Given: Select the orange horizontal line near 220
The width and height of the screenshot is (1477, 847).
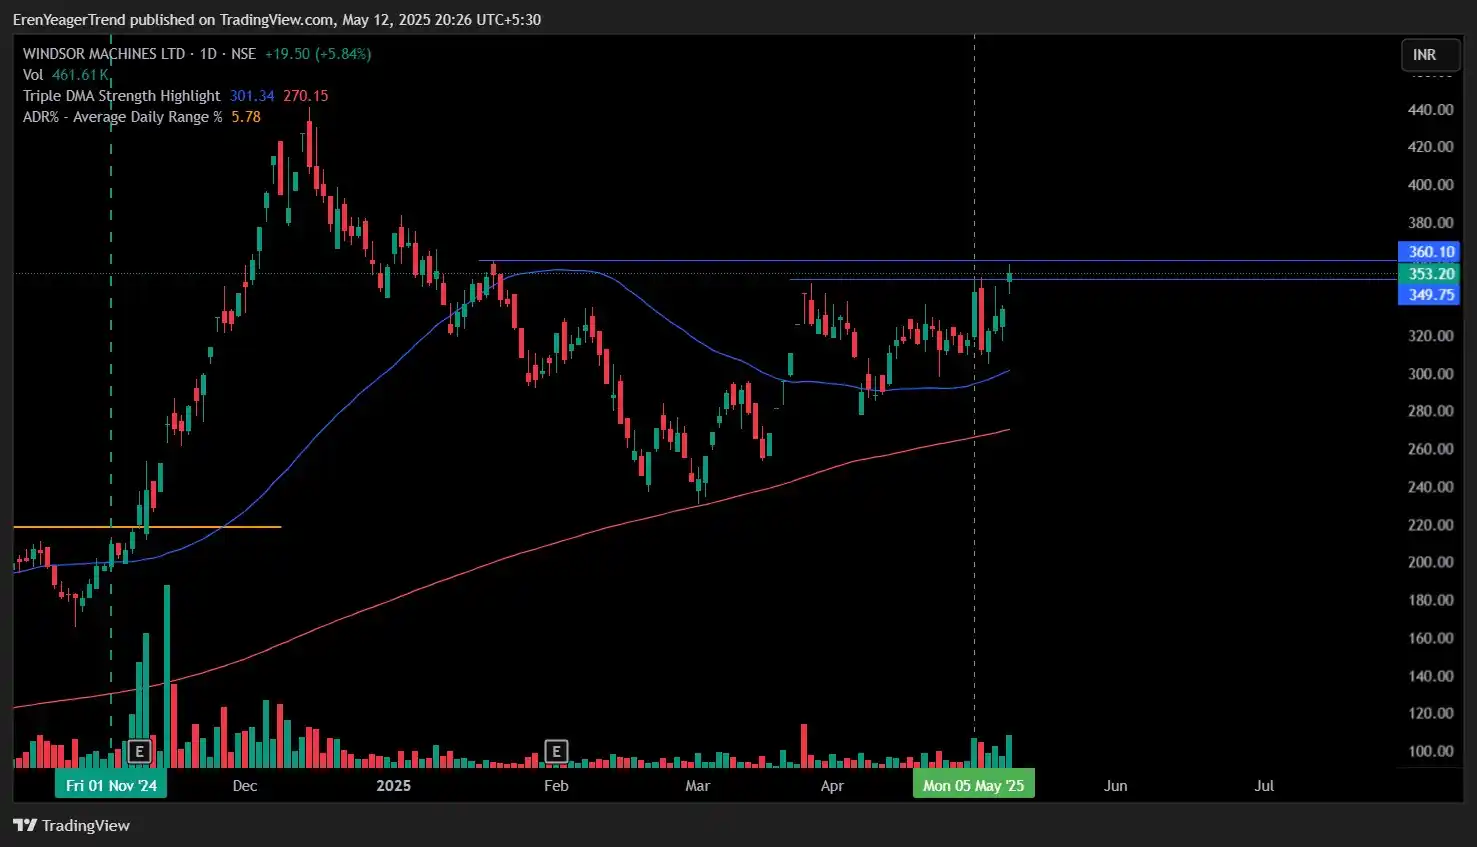Looking at the screenshot, I should point(147,527).
